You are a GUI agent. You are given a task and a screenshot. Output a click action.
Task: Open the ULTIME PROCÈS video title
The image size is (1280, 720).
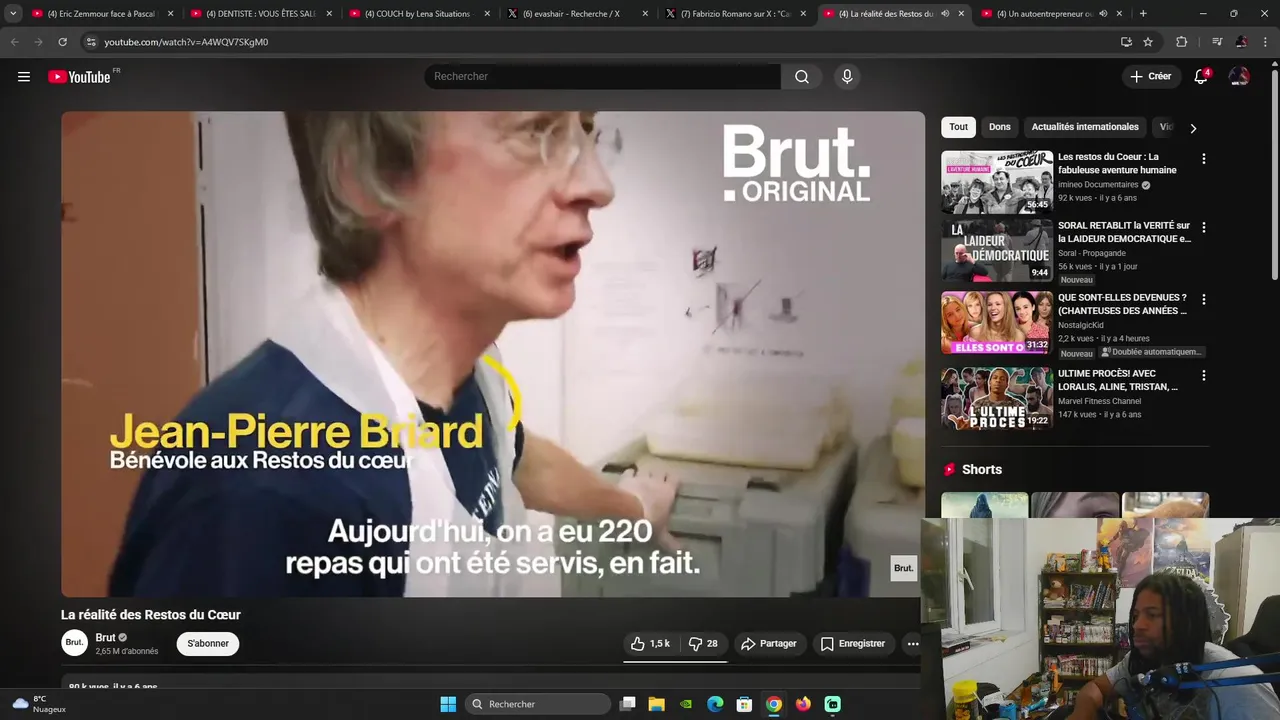(x=1118, y=380)
